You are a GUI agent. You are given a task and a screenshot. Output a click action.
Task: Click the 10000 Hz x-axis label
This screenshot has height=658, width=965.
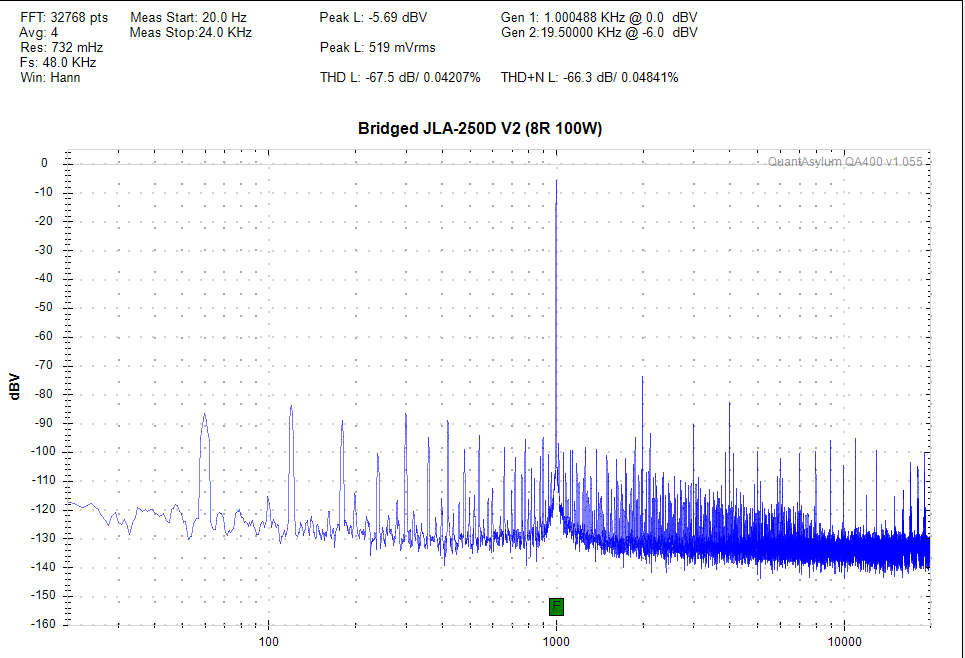pyautogui.click(x=844, y=642)
